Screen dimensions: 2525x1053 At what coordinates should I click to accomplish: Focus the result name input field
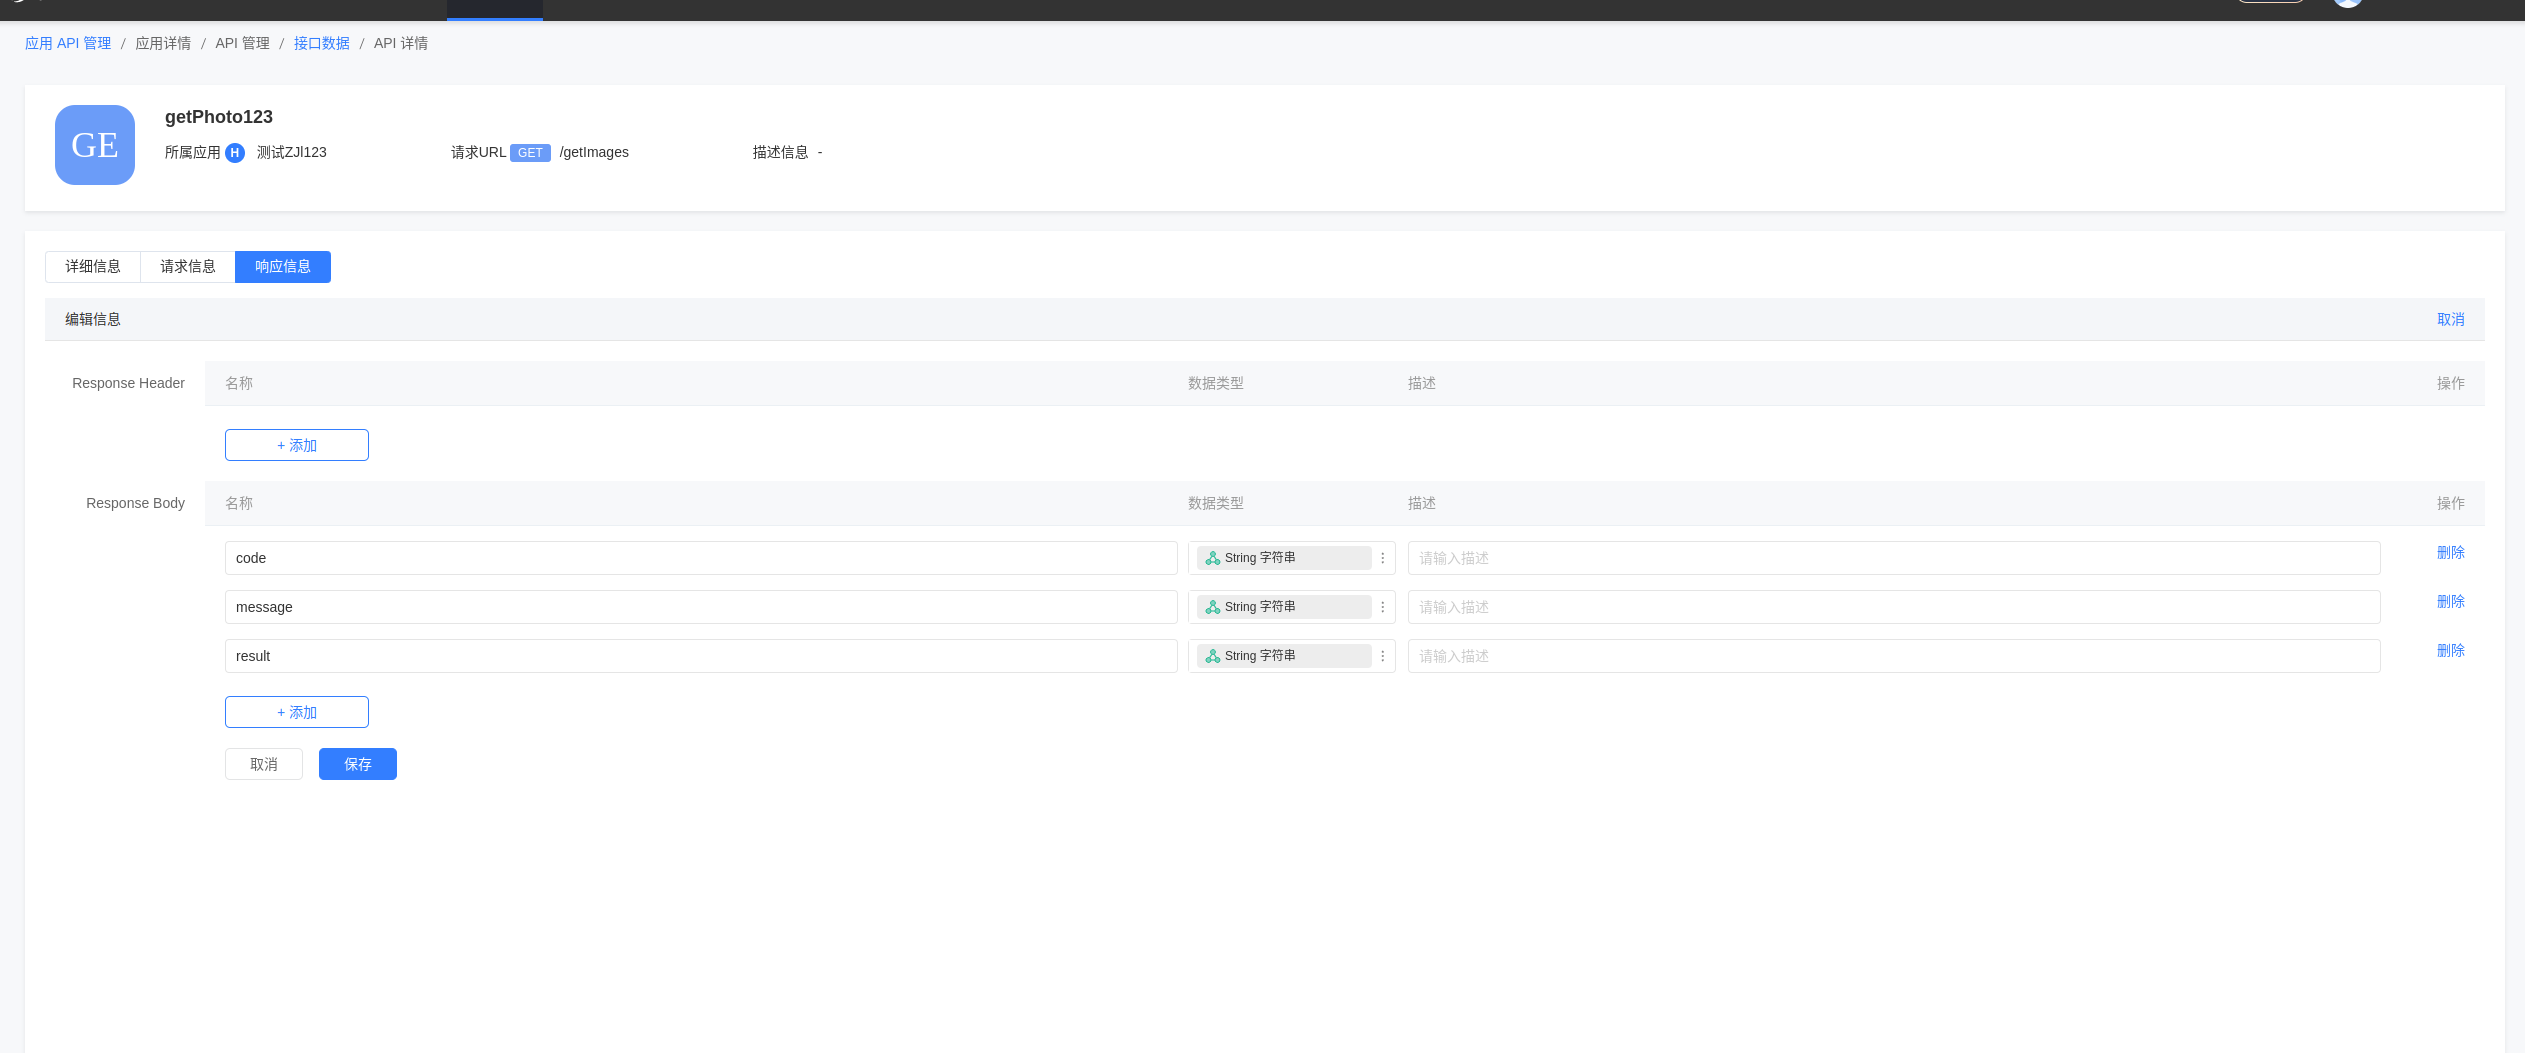701,656
